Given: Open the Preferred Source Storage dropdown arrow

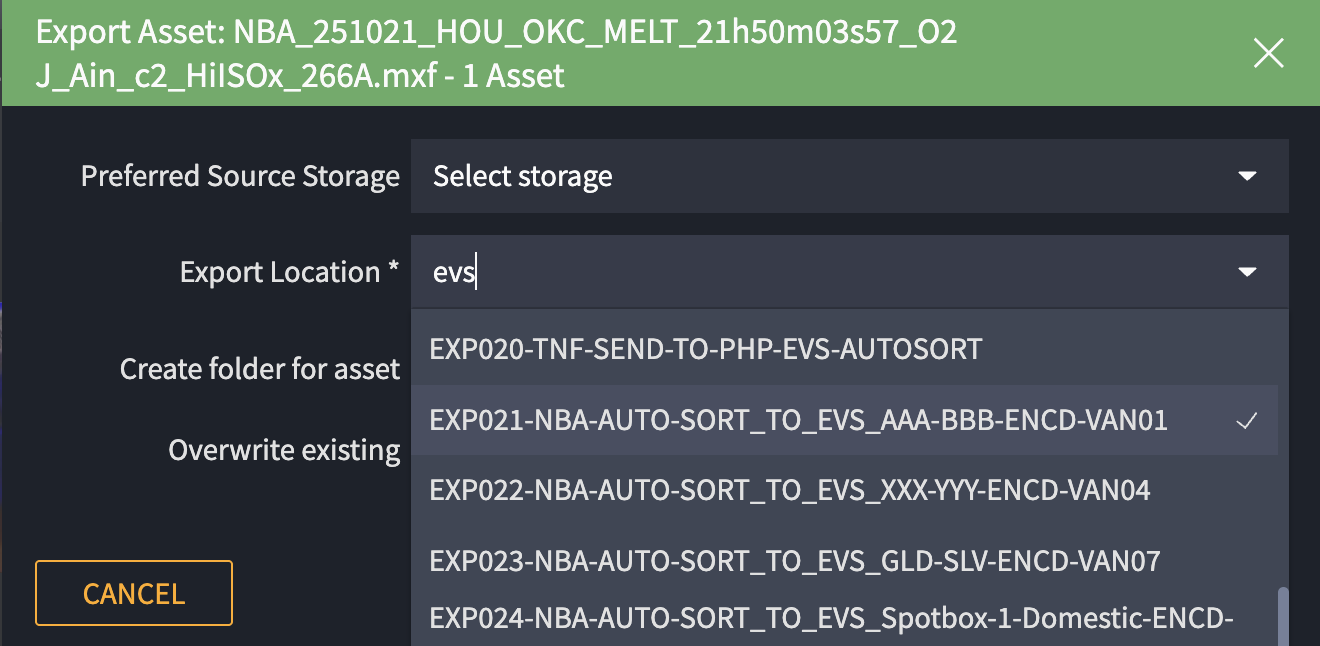Looking at the screenshot, I should [1247, 177].
